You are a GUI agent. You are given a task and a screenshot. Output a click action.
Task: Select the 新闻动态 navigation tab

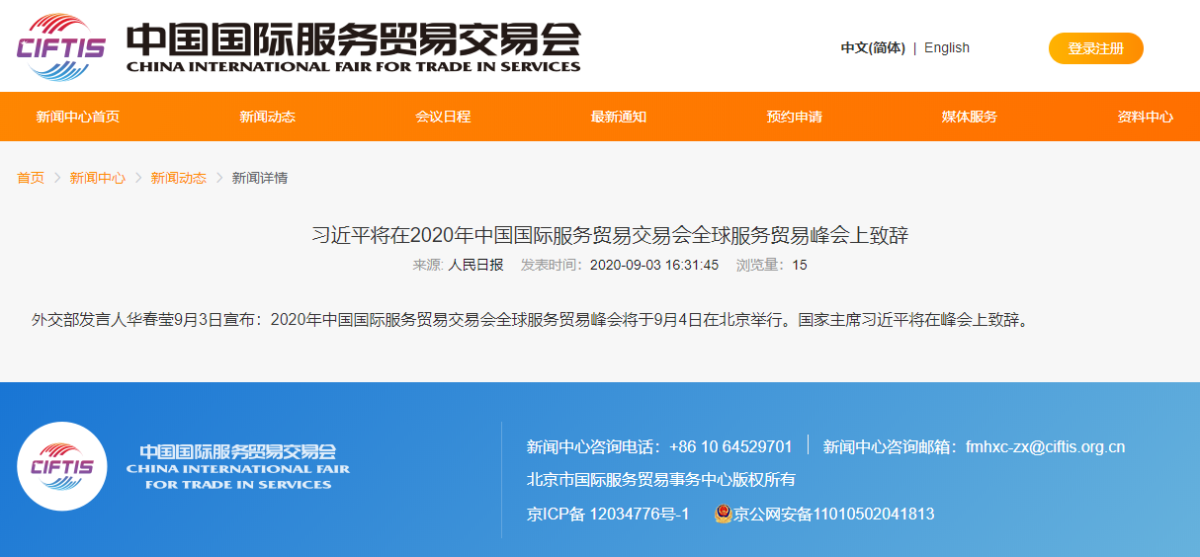267,117
